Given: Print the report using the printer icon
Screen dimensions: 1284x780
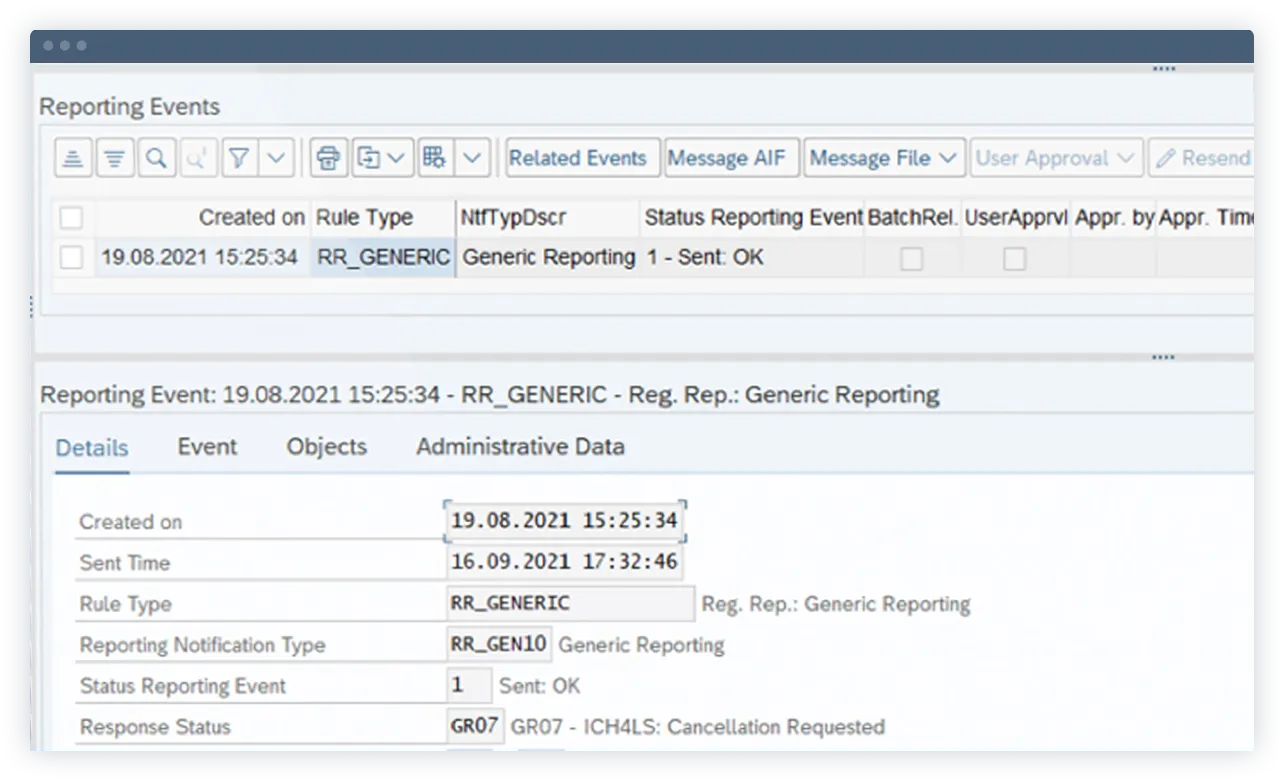Looking at the screenshot, I should (x=326, y=157).
